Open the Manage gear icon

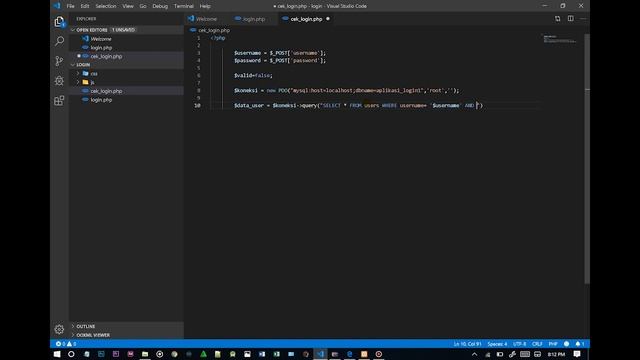point(59,329)
